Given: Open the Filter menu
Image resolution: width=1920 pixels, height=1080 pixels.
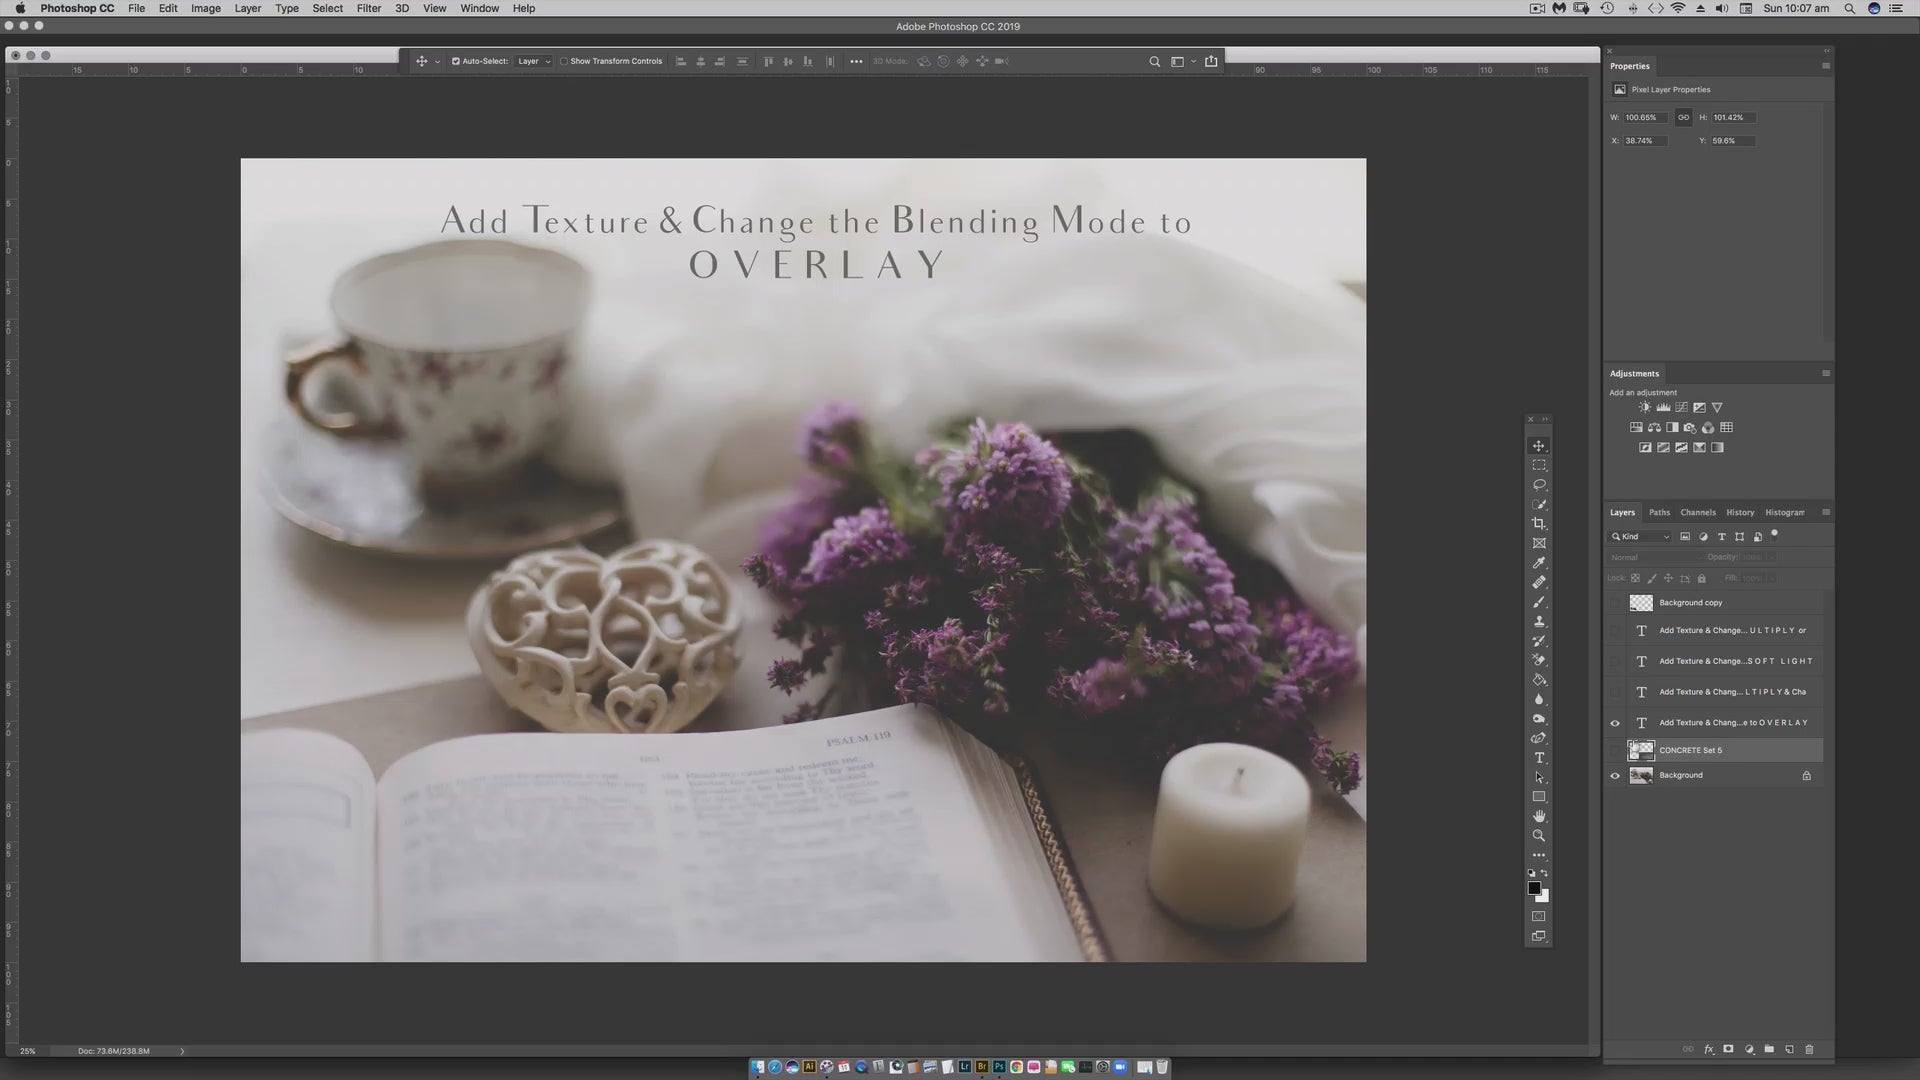Looking at the screenshot, I should tap(368, 8).
